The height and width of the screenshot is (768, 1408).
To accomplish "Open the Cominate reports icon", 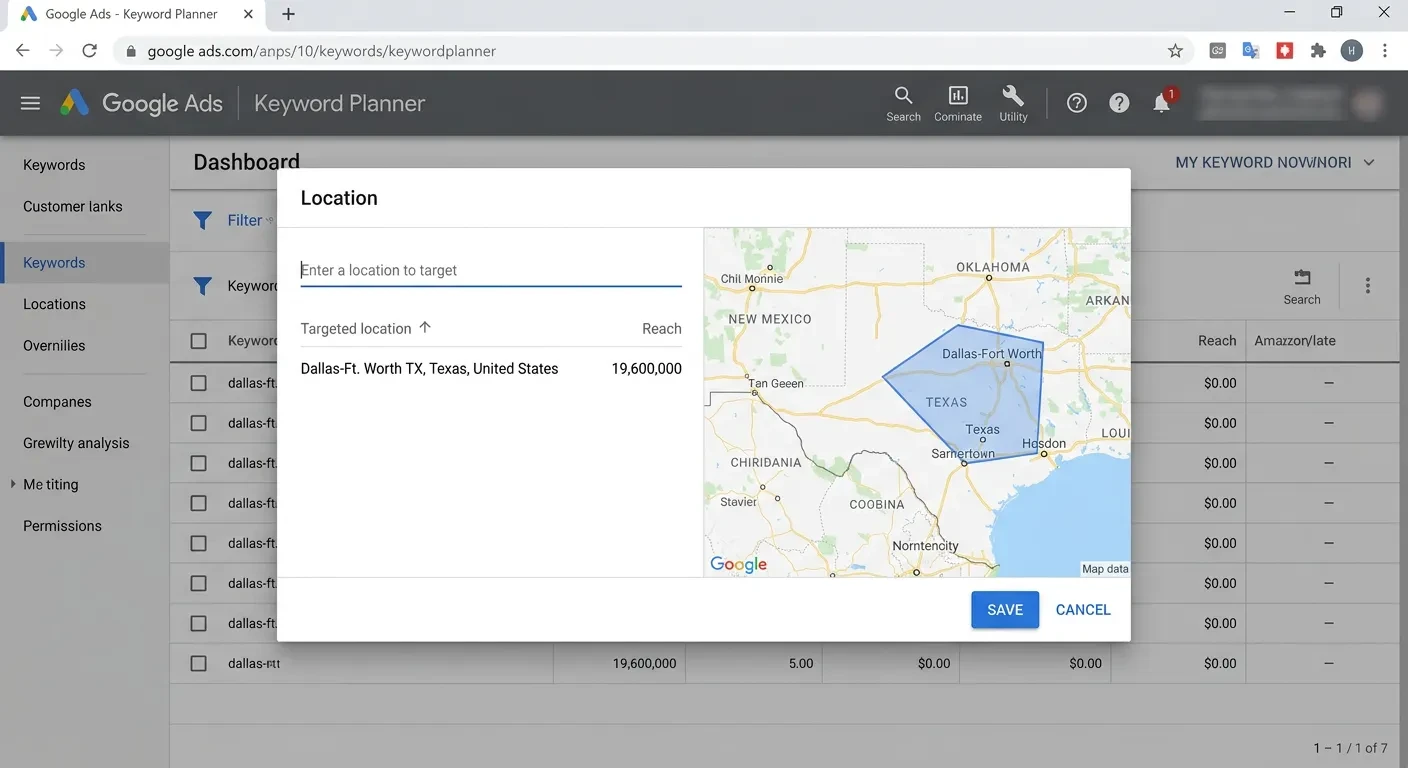I will (958, 104).
